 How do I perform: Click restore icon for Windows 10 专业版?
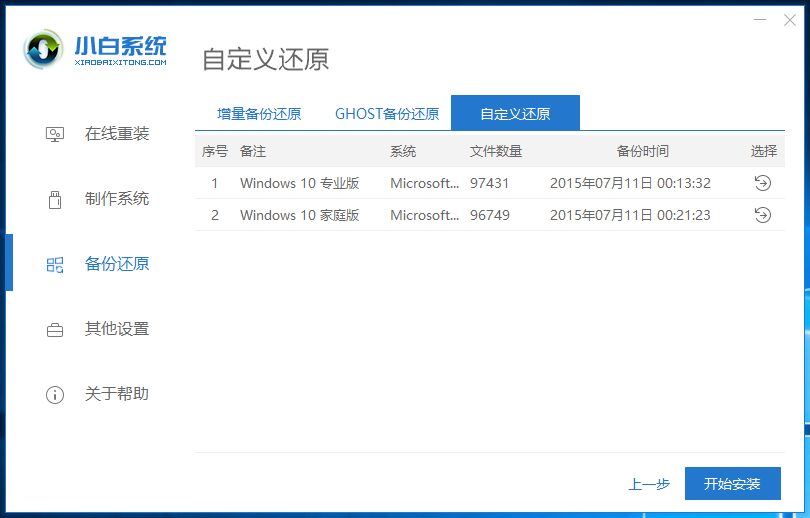click(762, 183)
